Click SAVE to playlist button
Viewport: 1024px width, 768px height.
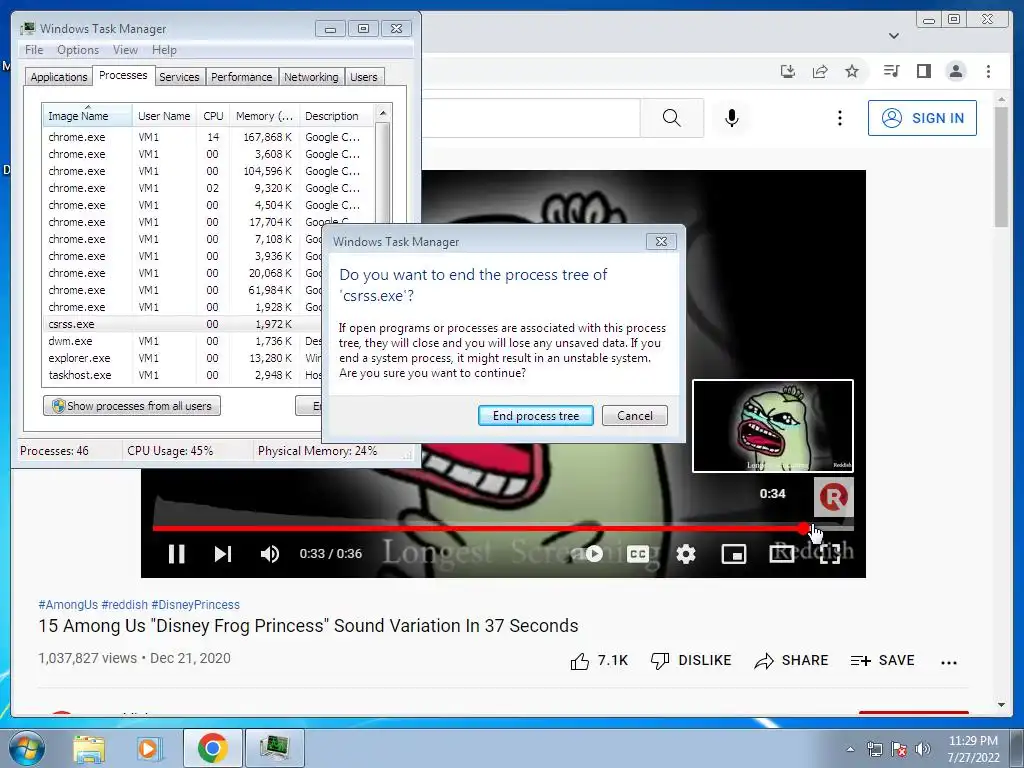point(882,661)
